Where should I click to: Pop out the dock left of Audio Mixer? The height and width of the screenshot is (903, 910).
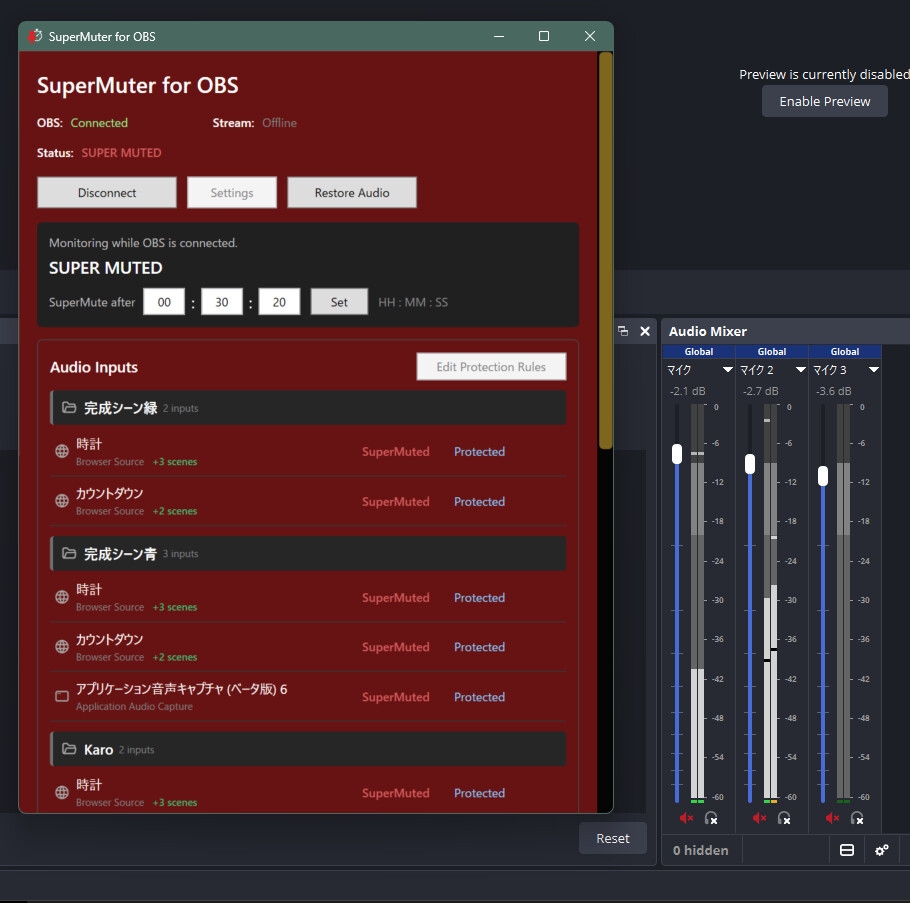[623, 331]
